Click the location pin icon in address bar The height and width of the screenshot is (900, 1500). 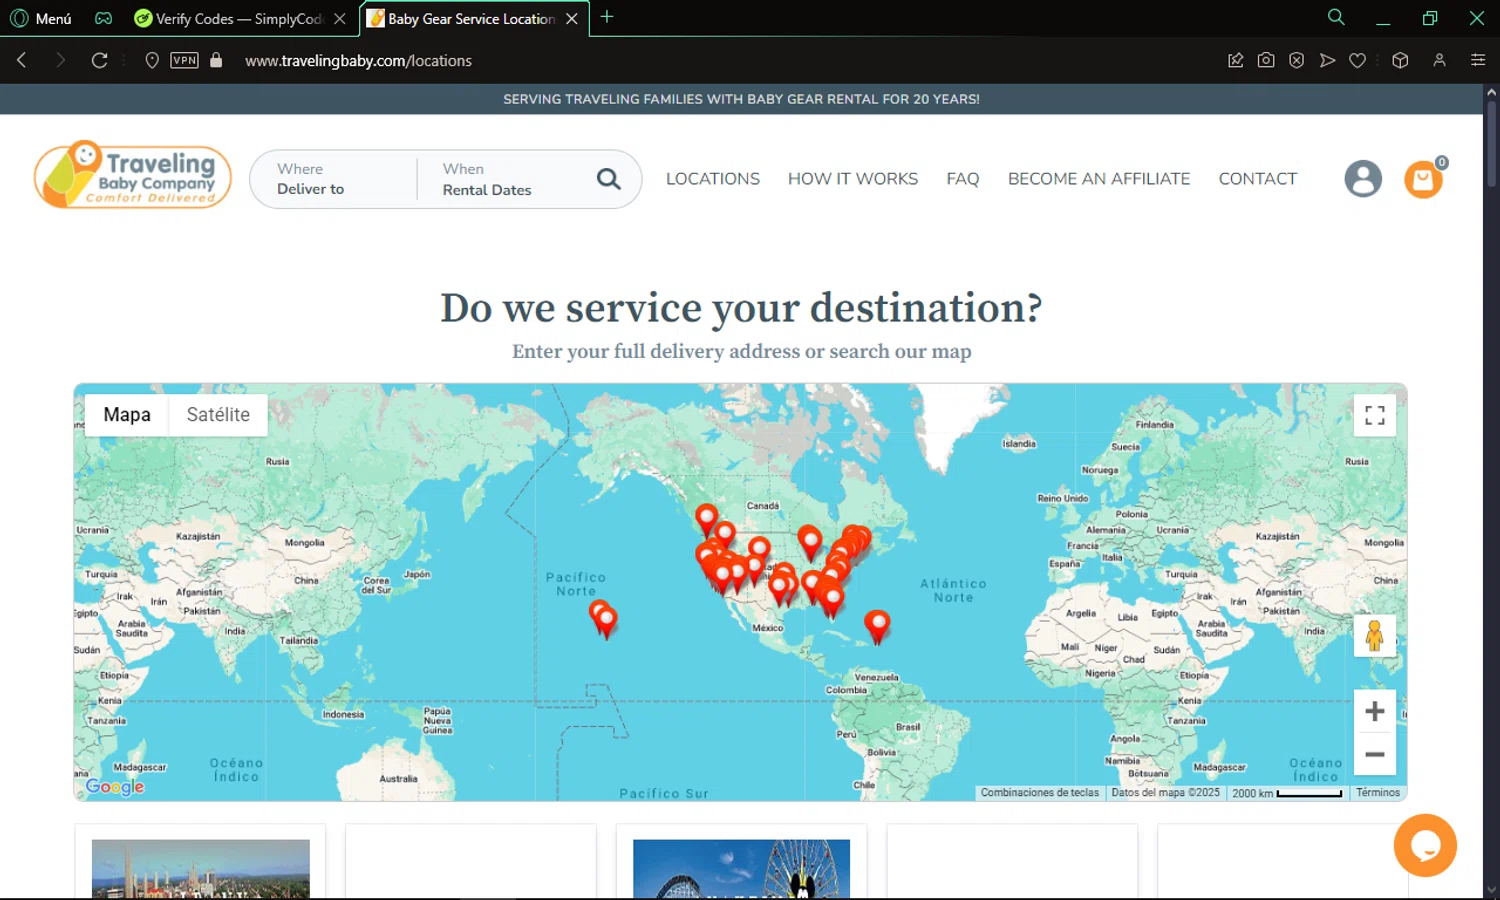pos(152,60)
